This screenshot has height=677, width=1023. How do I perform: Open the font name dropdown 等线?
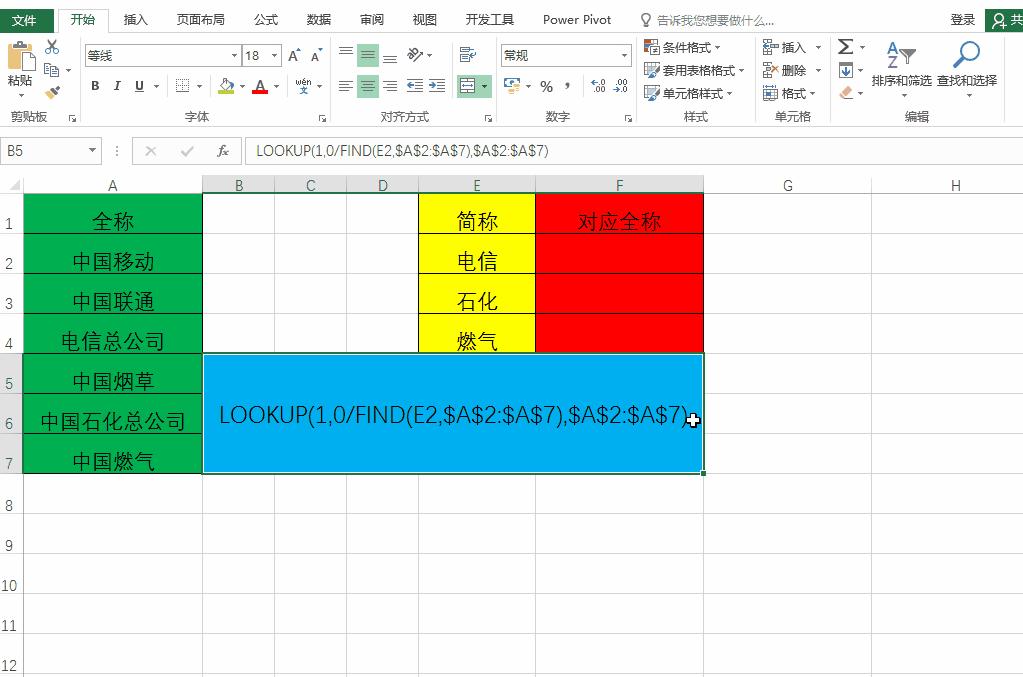(234, 55)
